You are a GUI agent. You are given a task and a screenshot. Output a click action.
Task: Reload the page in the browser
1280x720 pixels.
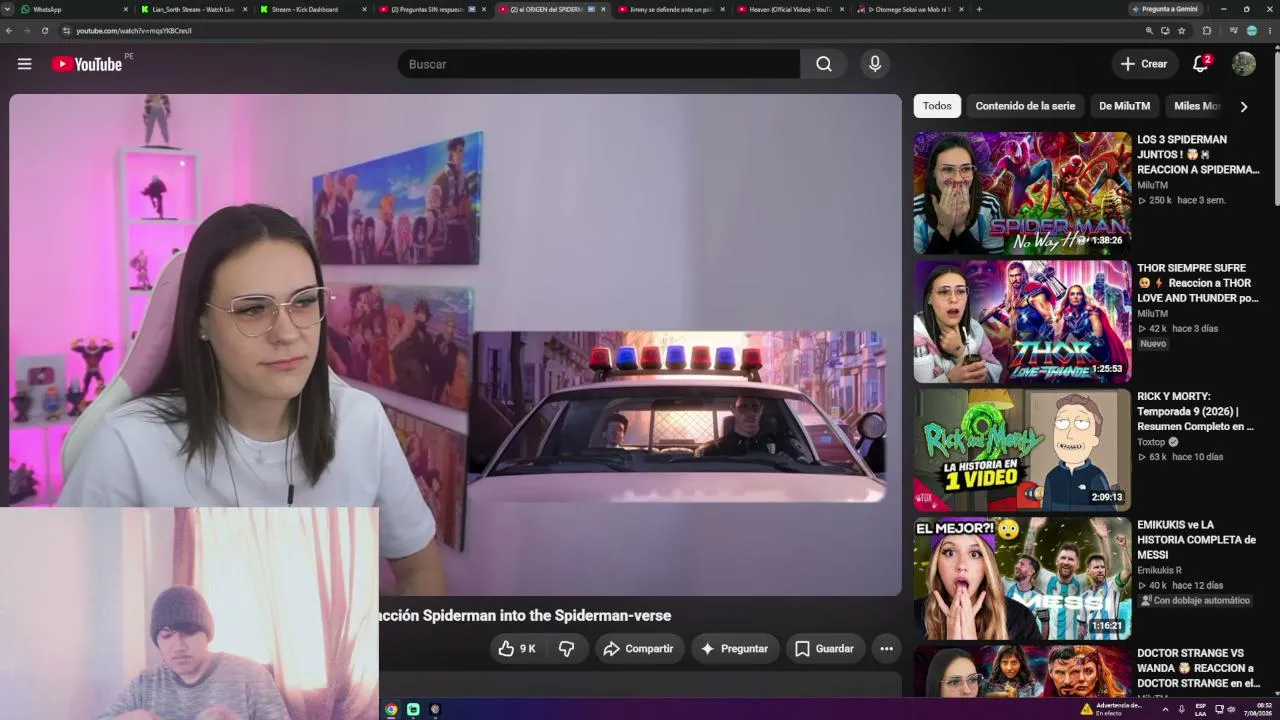click(x=45, y=31)
